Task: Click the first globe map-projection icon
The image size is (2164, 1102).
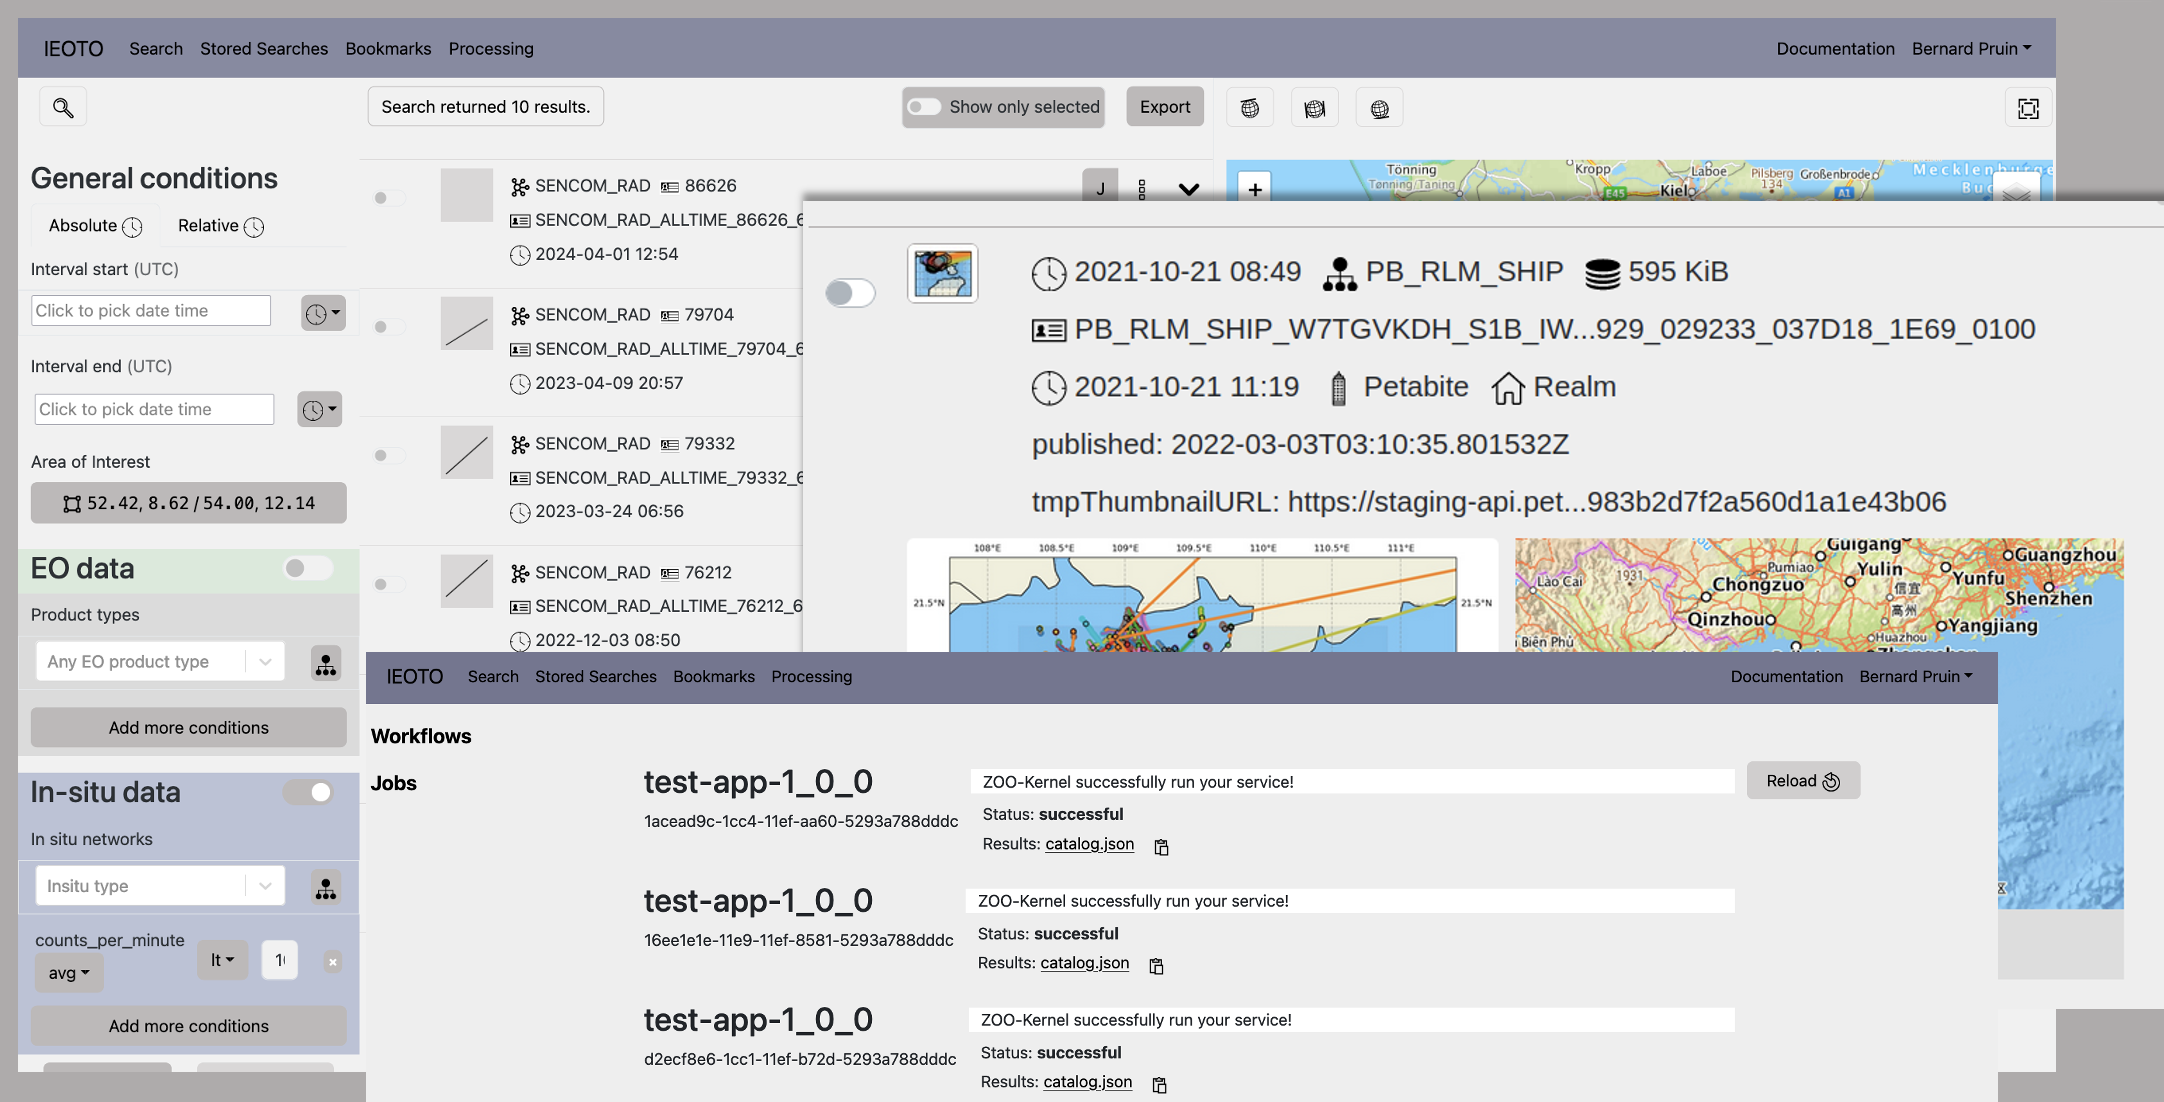Action: (x=1250, y=108)
